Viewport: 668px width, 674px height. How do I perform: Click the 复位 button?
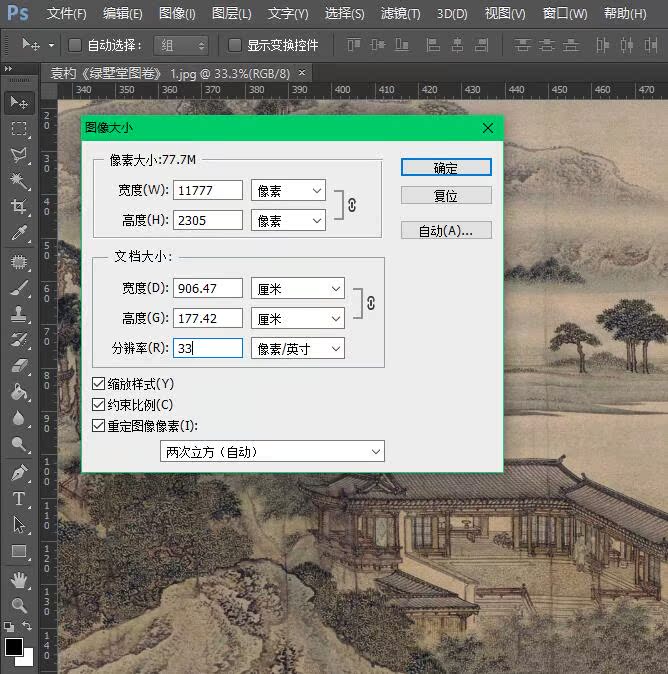click(446, 196)
